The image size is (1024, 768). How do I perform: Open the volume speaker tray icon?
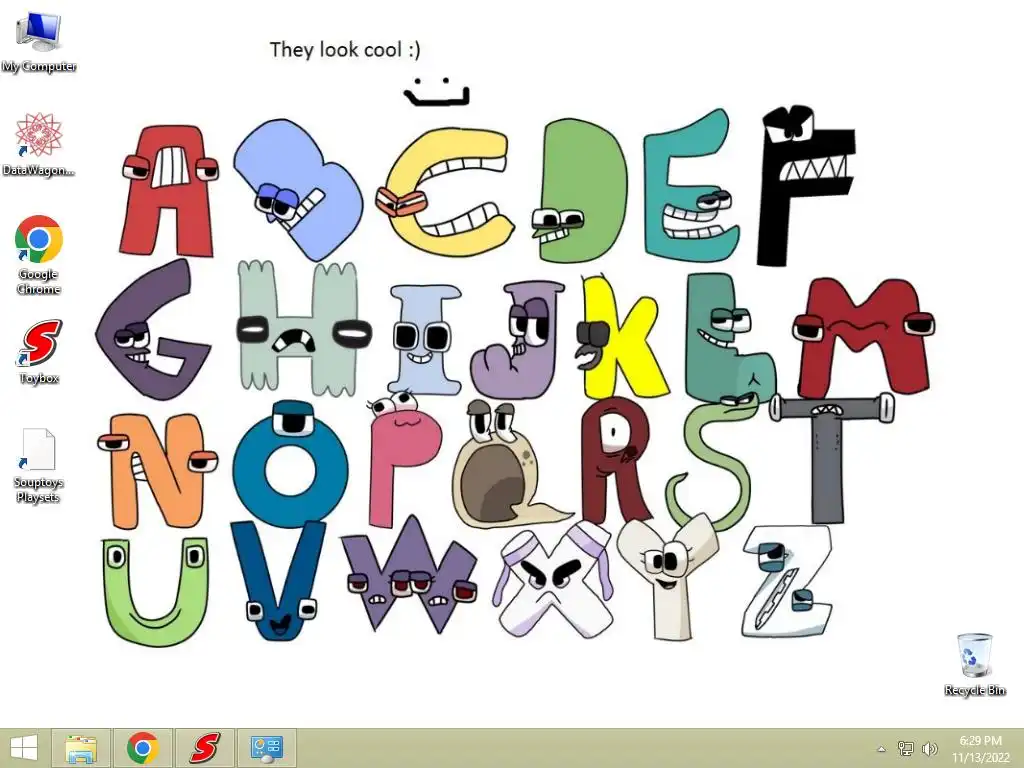[929, 748]
